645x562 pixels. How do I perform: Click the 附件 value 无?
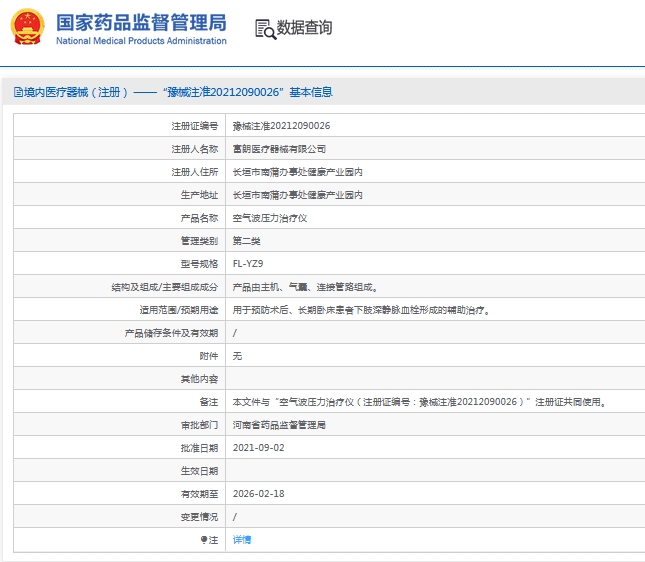237,356
